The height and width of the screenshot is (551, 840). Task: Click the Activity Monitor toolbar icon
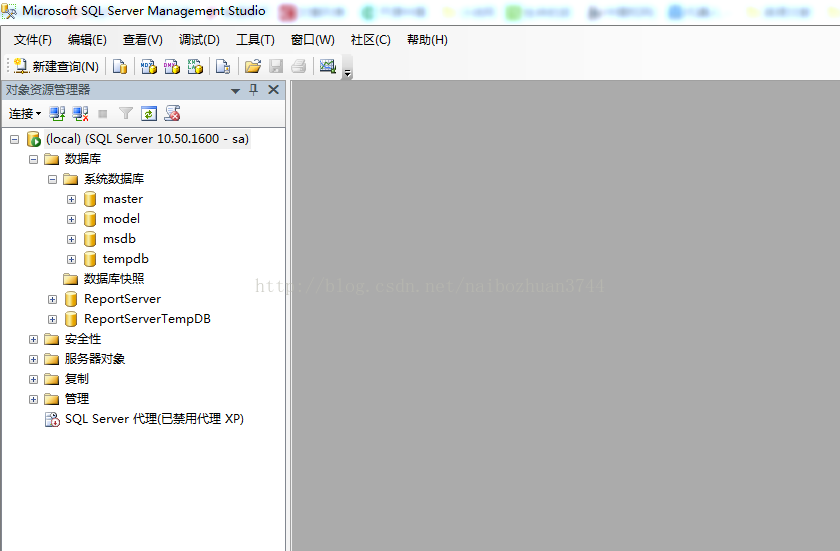(328, 66)
